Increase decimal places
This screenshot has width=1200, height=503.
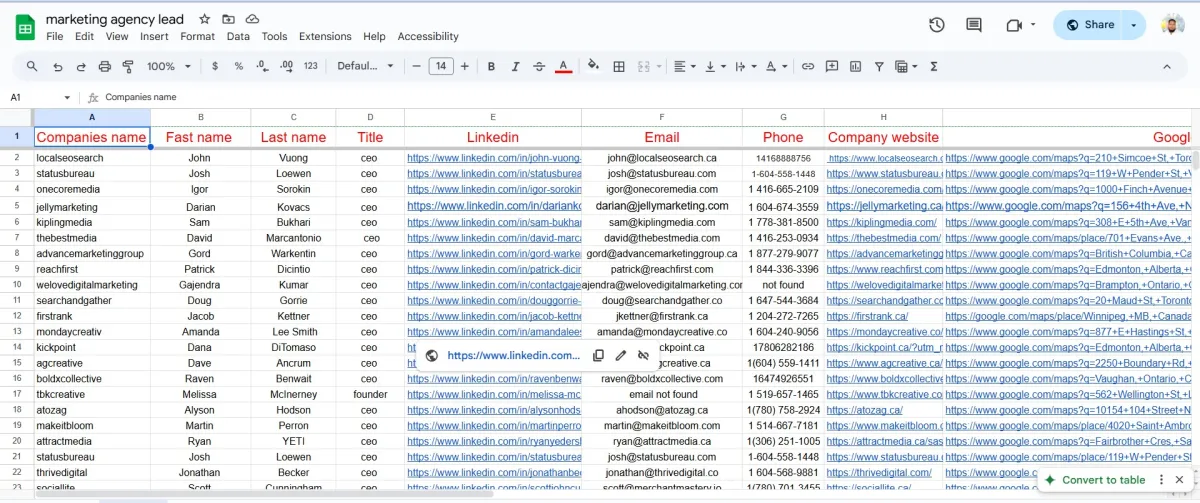click(287, 66)
